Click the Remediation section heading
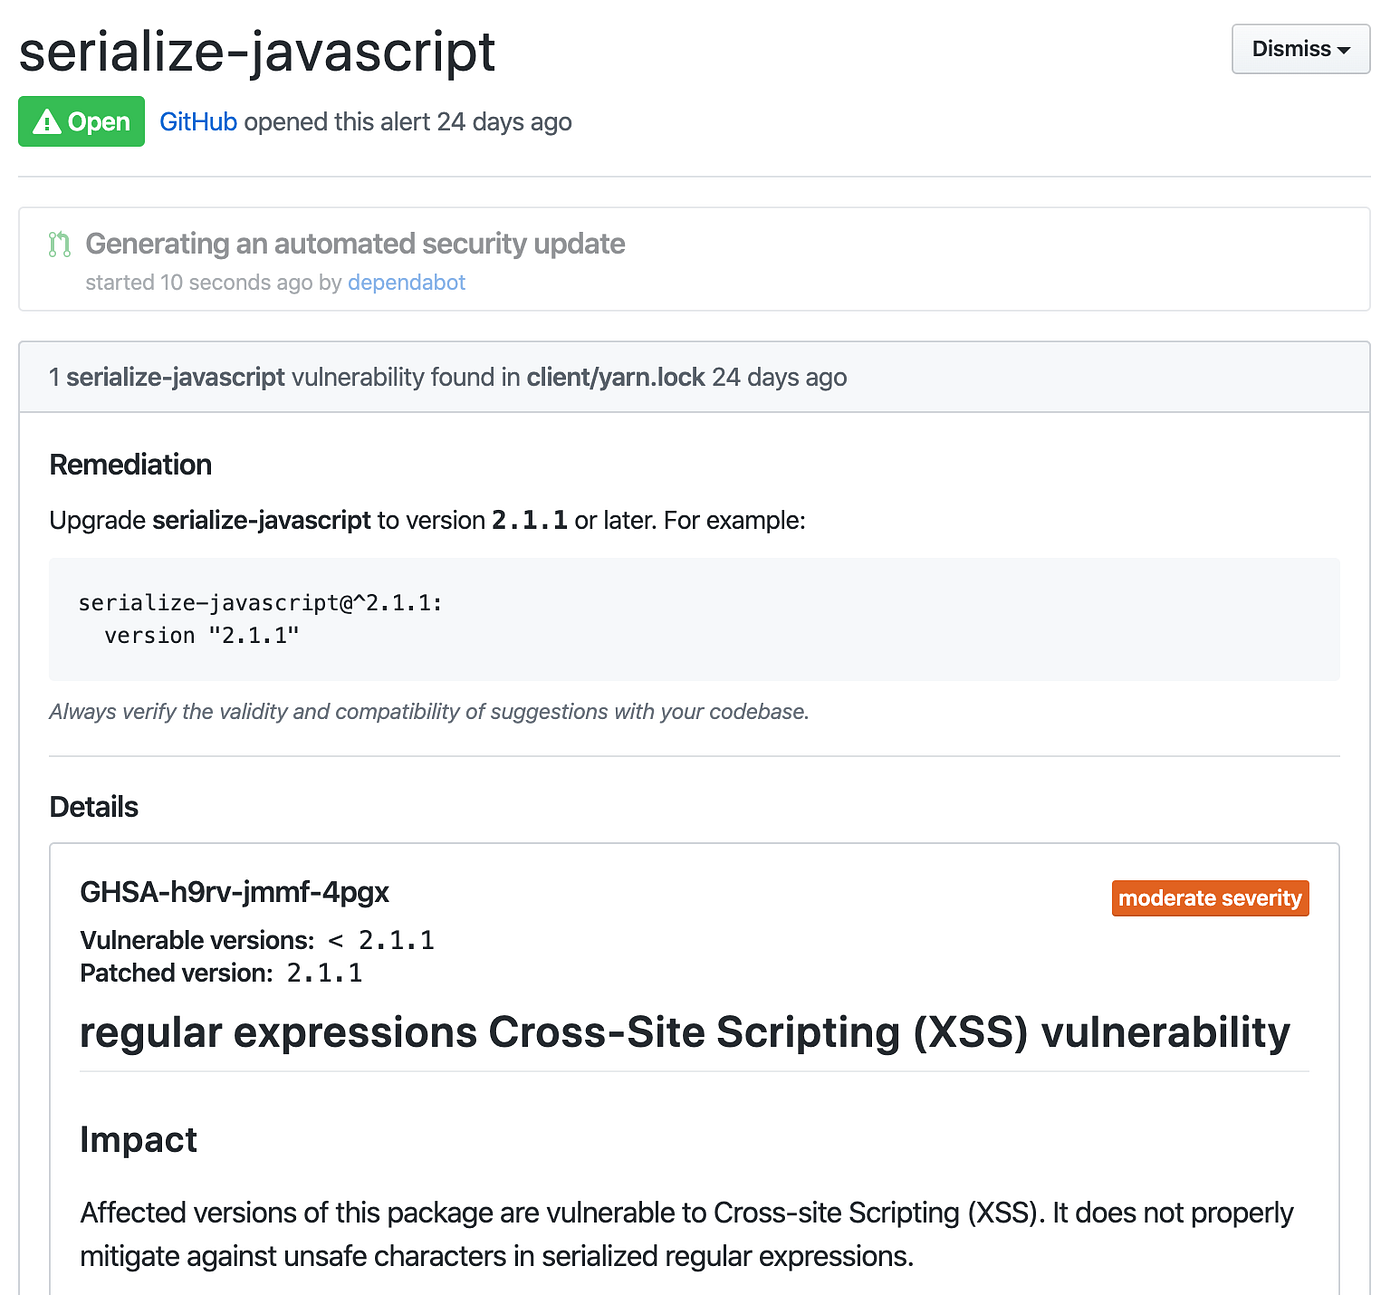Viewport: 1400px width, 1295px height. (x=130, y=464)
